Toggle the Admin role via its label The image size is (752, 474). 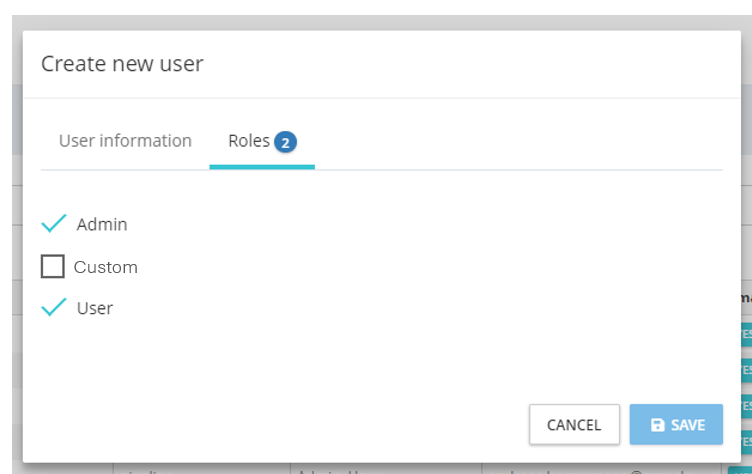[102, 224]
